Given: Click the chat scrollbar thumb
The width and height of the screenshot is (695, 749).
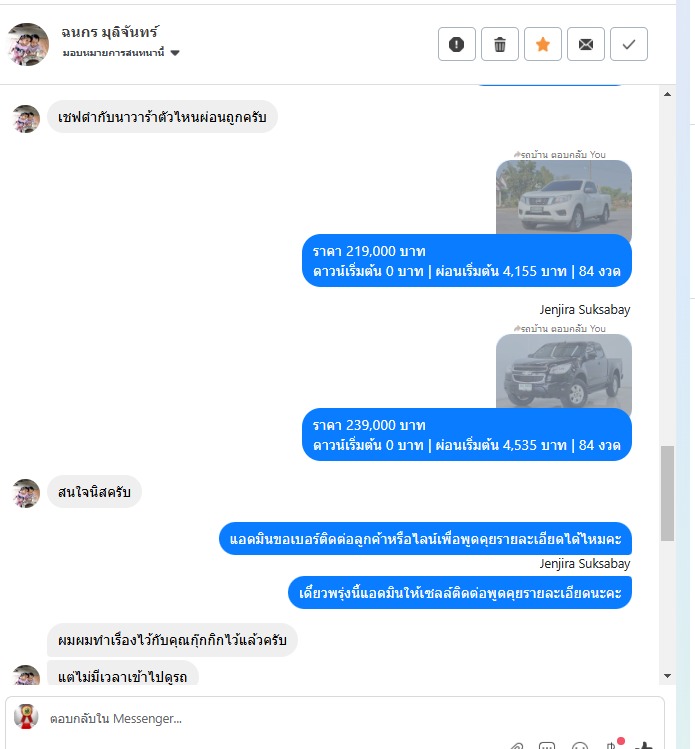Looking at the screenshot, I should click(667, 493).
